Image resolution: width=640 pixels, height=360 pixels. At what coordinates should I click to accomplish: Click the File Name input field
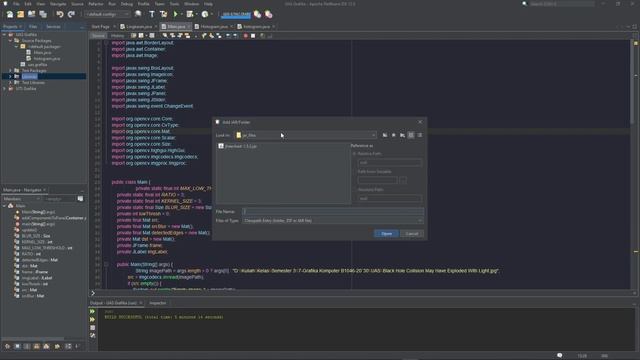[333, 211]
